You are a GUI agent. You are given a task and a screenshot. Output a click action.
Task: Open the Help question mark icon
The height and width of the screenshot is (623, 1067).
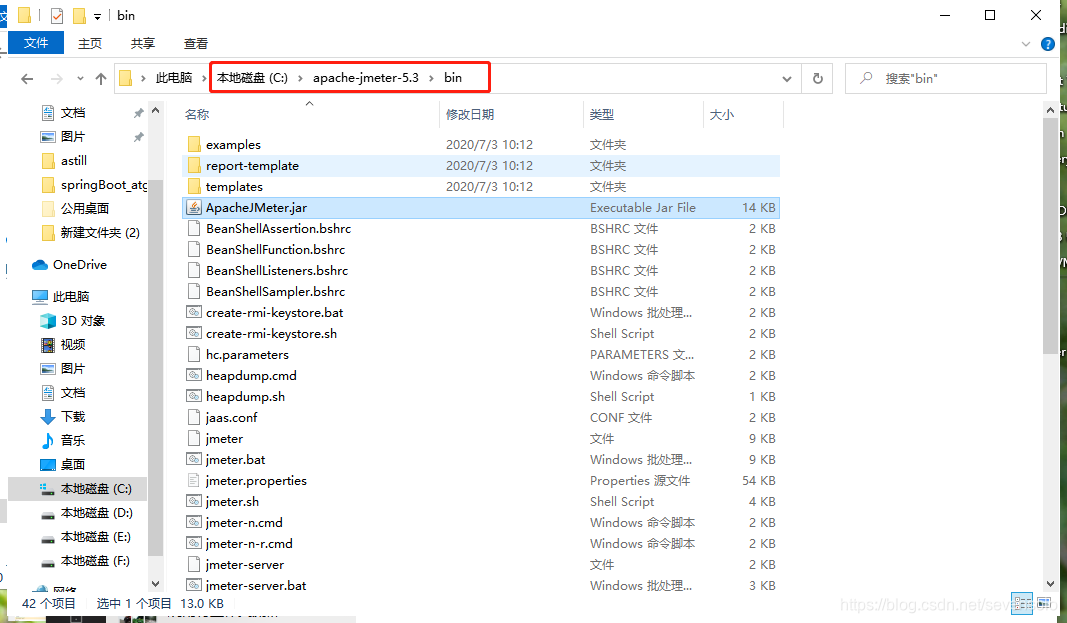(x=1048, y=44)
